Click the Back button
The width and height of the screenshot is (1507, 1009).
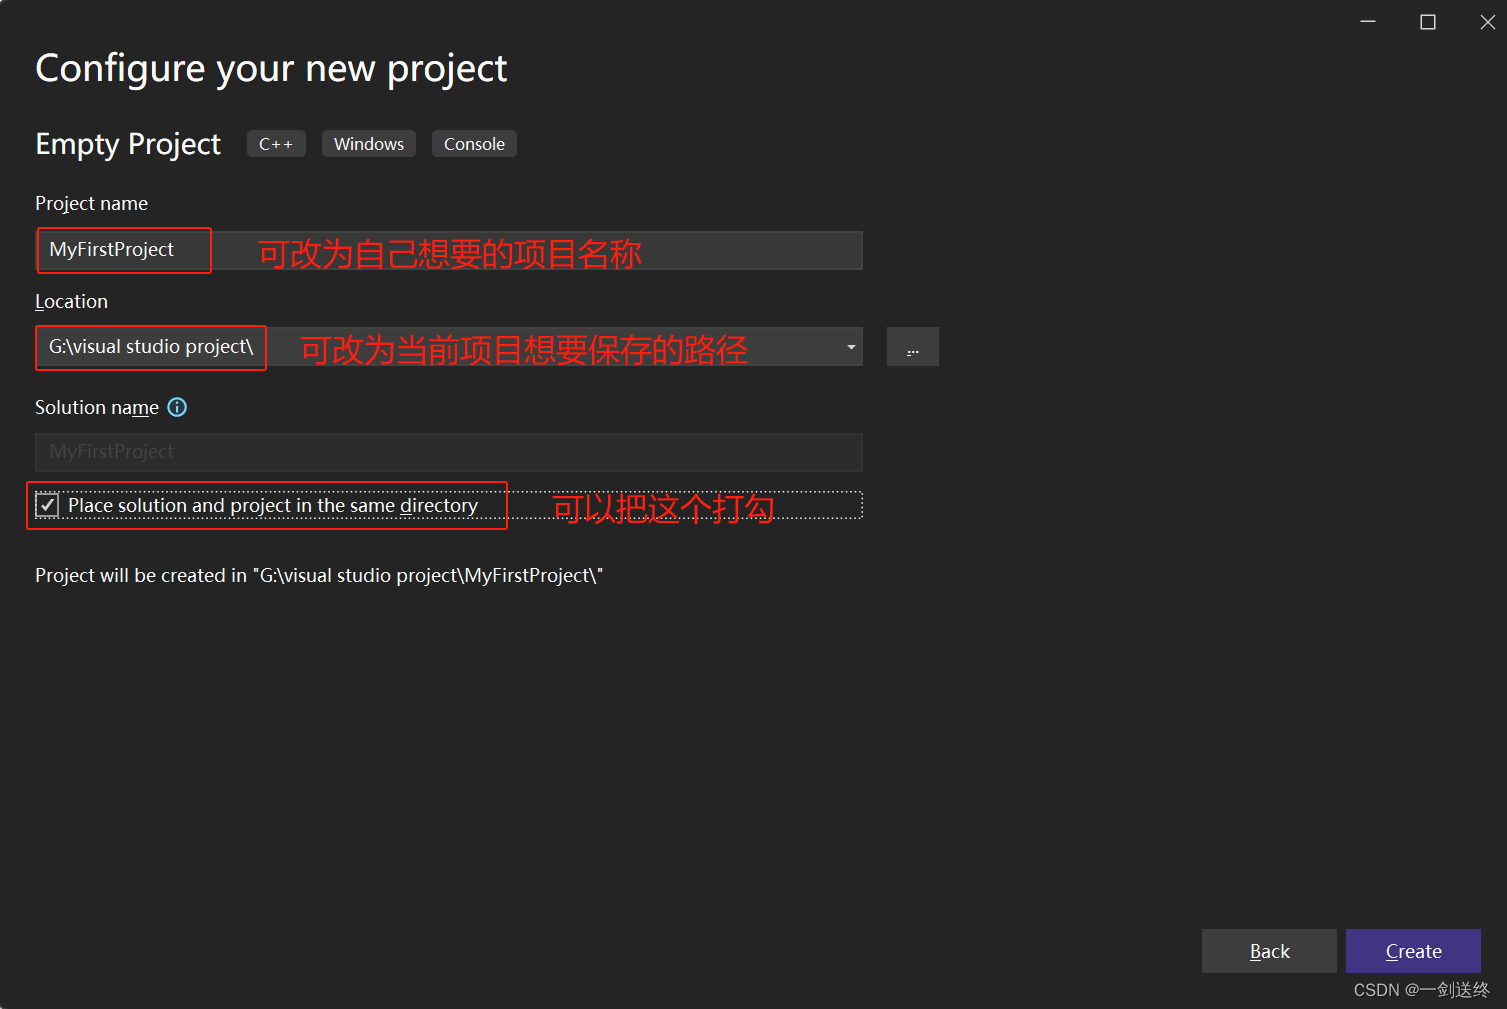[x=1268, y=950]
